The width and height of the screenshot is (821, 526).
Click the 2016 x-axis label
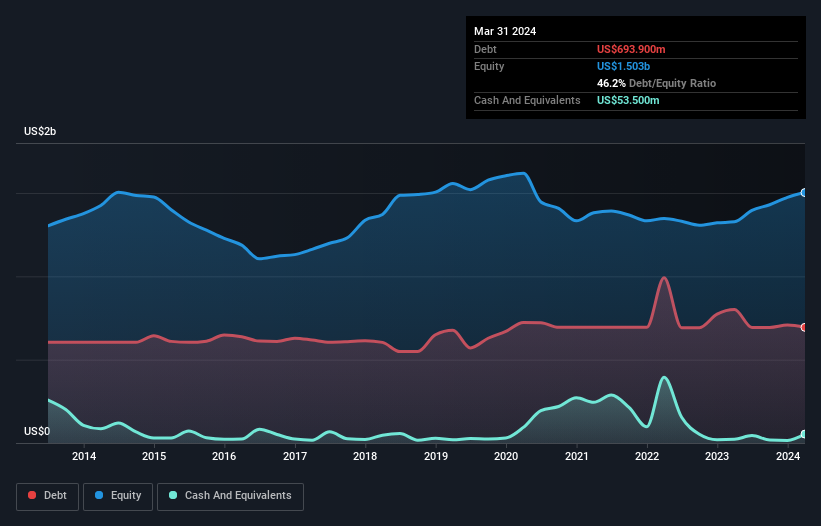pos(224,456)
